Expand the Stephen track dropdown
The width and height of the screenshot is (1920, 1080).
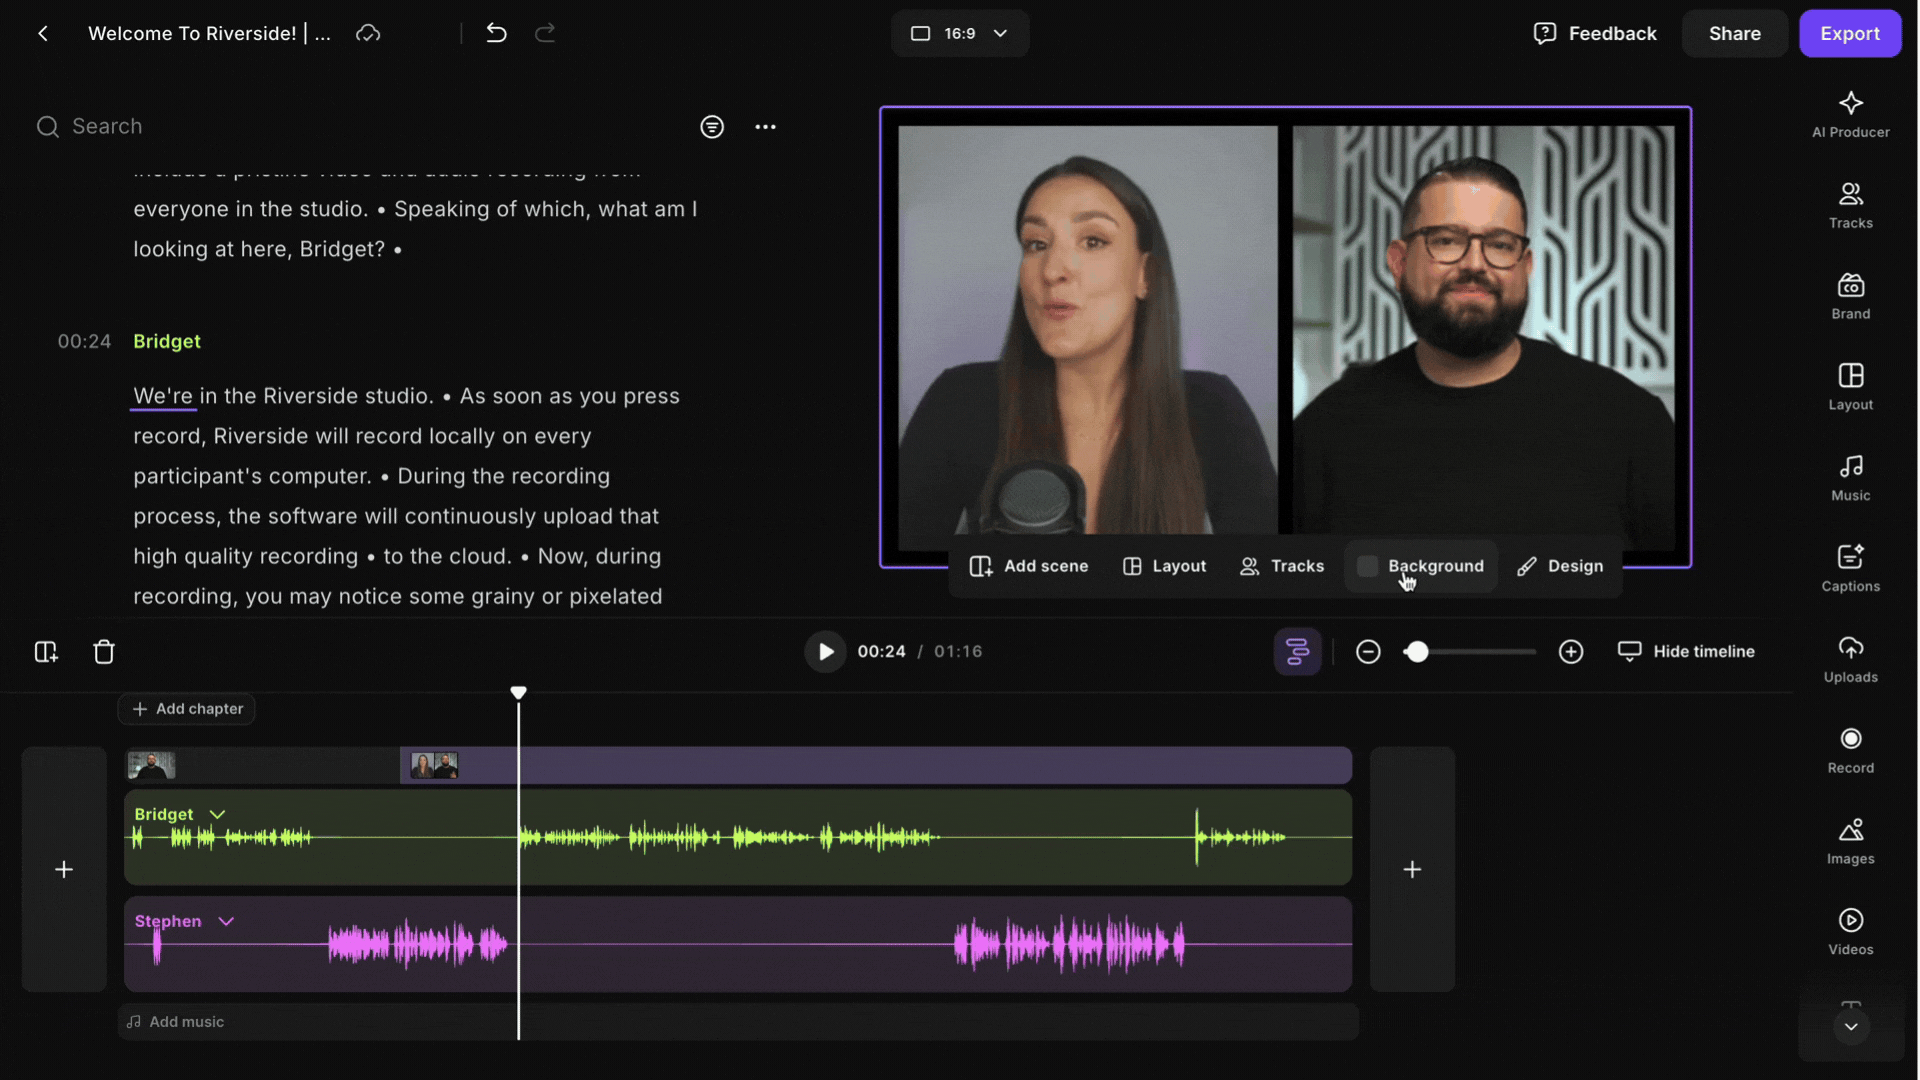[x=226, y=921]
